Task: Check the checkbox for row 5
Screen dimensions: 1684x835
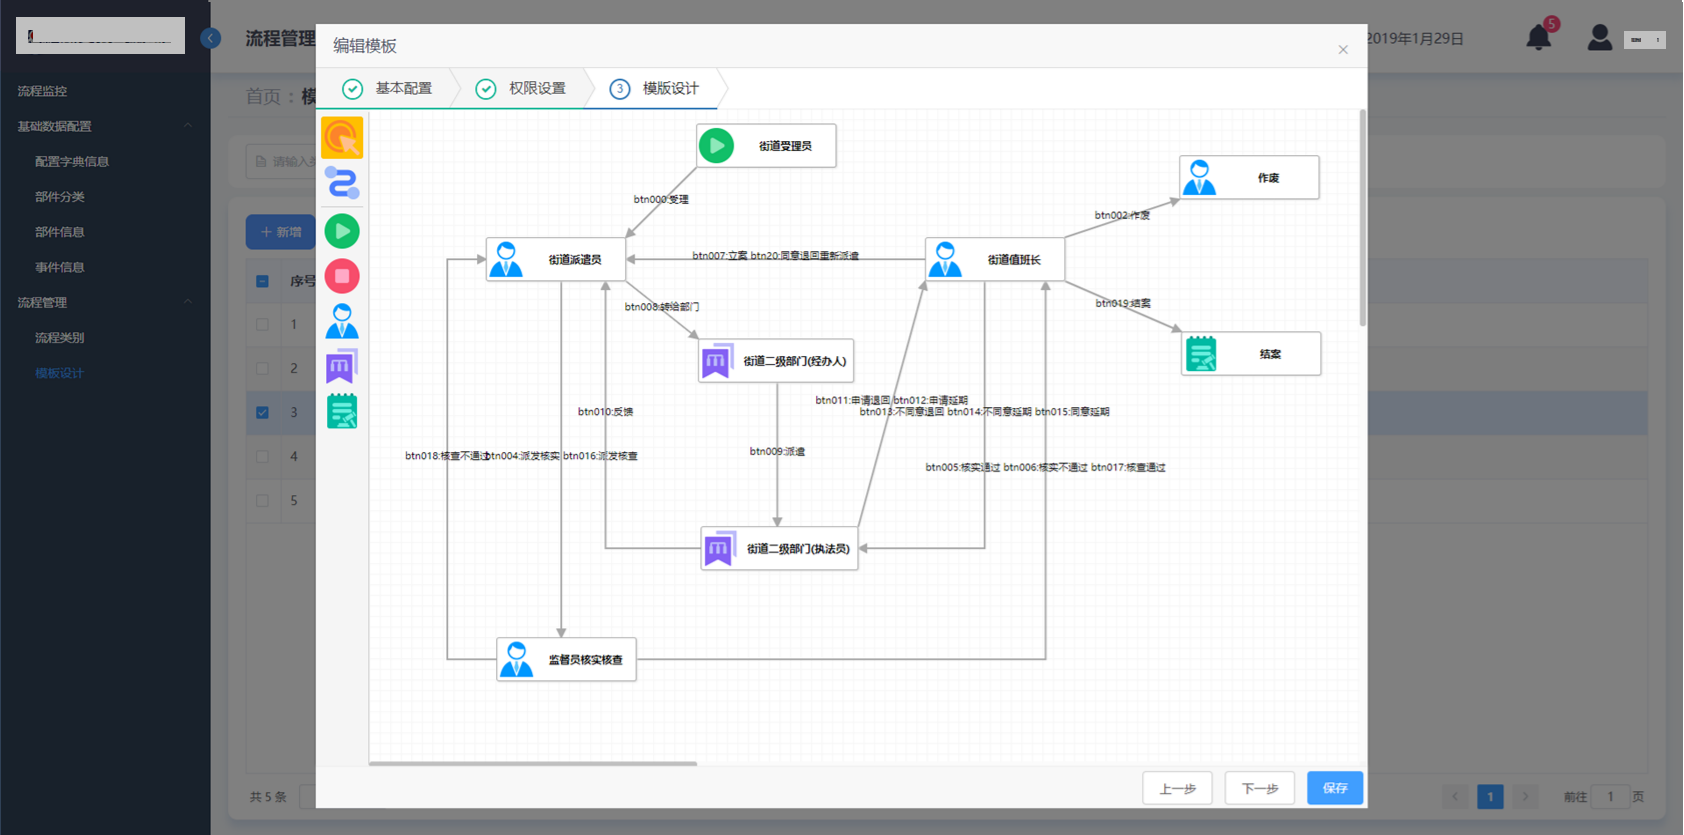Action: point(262,500)
